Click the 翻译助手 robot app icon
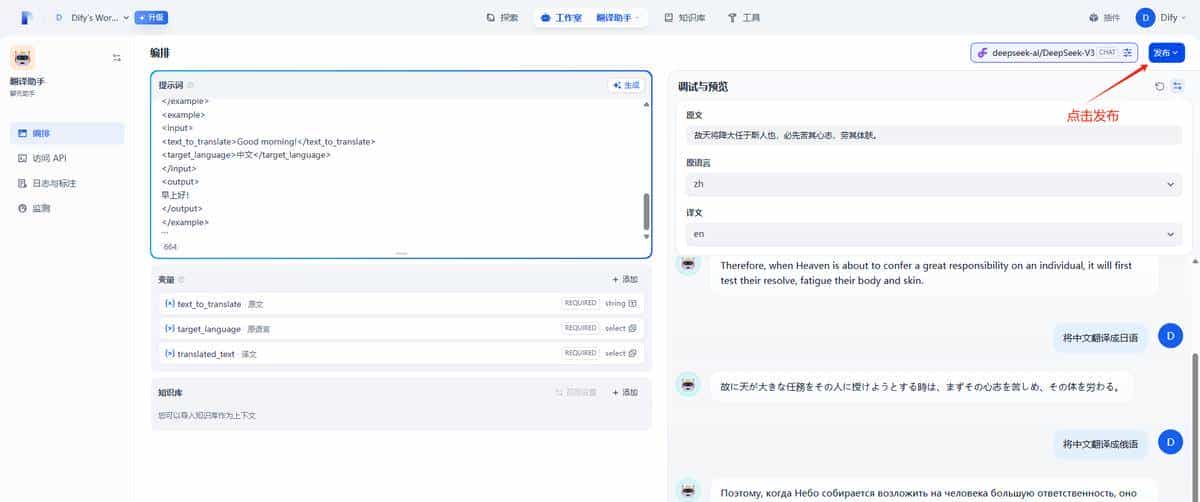The width and height of the screenshot is (1200, 502). click(x=22, y=57)
